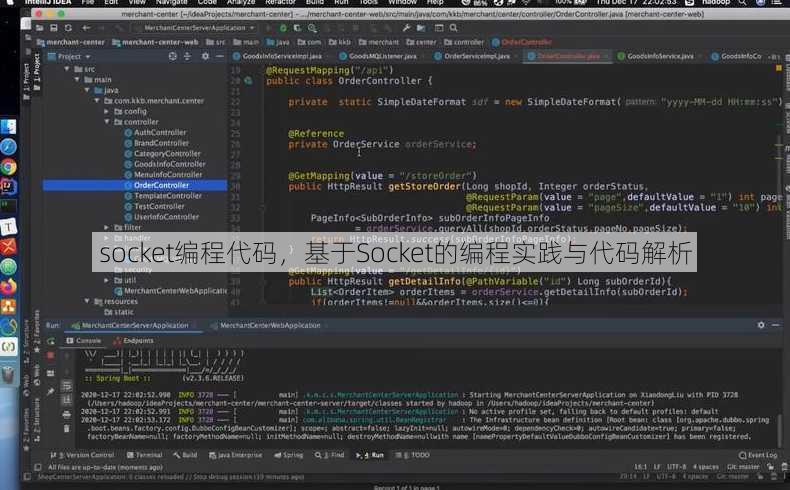
Task: Open Spring tool window
Action: 289,455
